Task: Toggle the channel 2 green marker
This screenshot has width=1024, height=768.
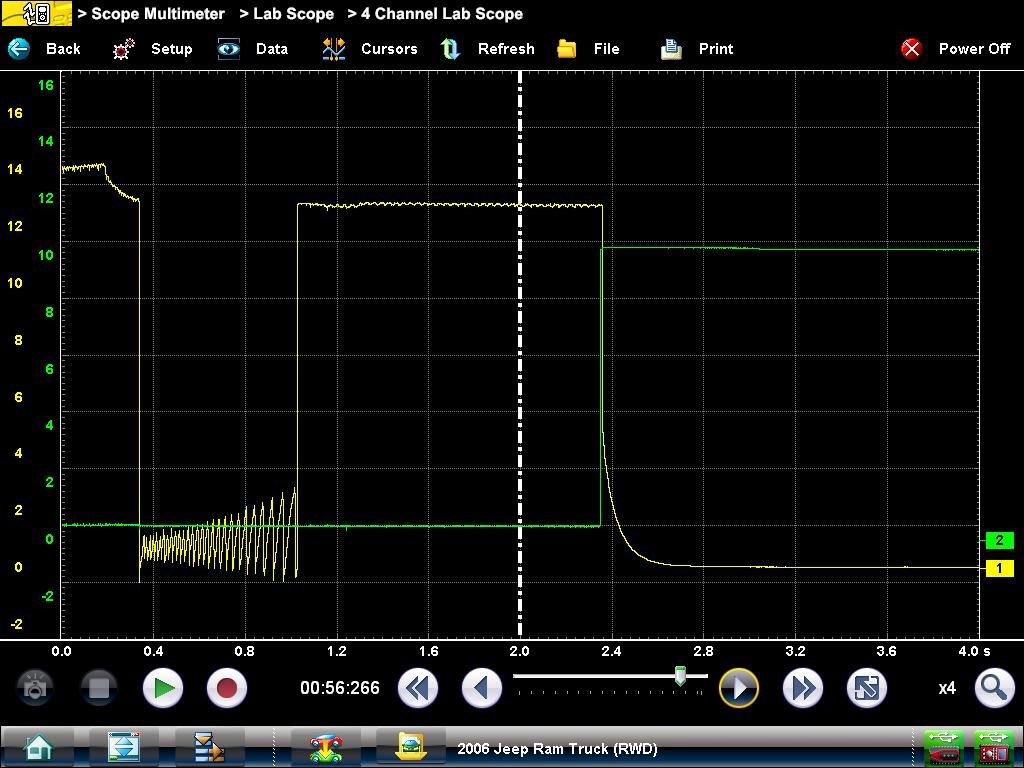Action: coord(999,540)
